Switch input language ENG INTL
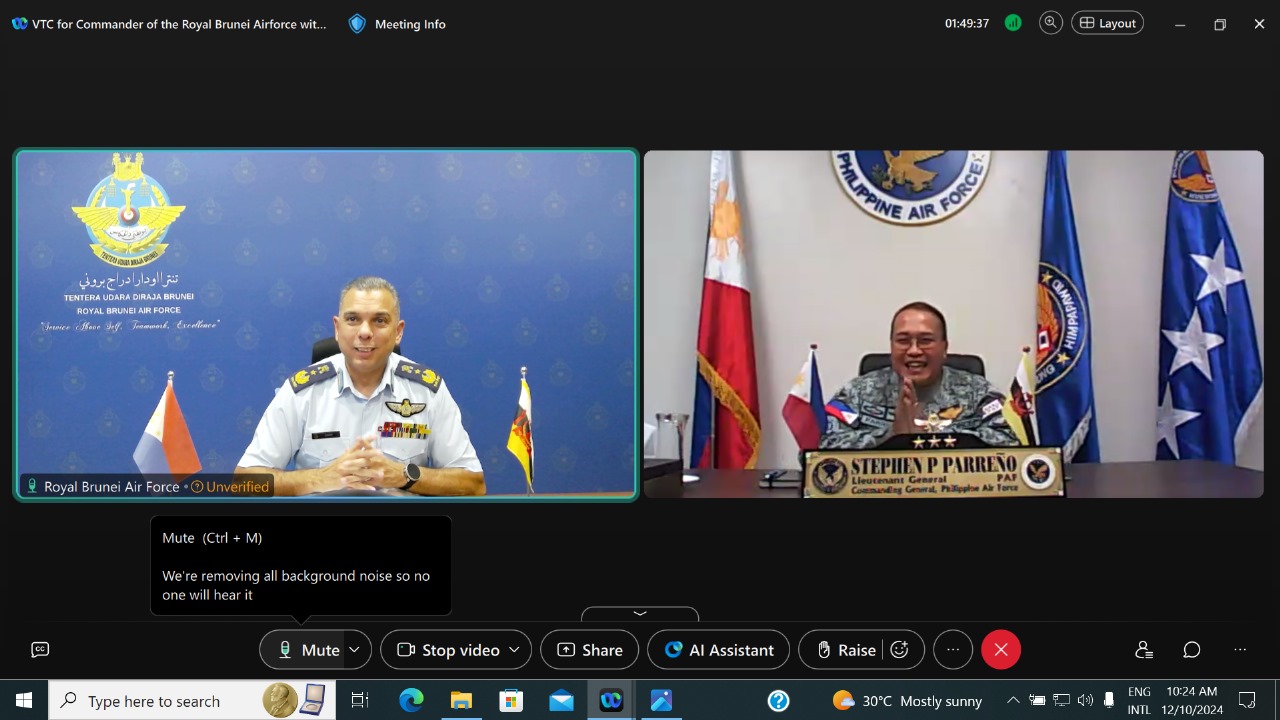 (x=1139, y=701)
